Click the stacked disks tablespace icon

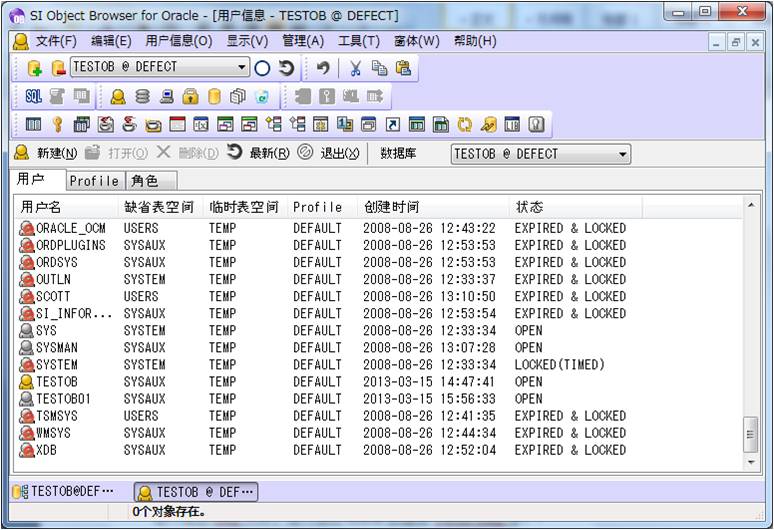click(x=142, y=96)
